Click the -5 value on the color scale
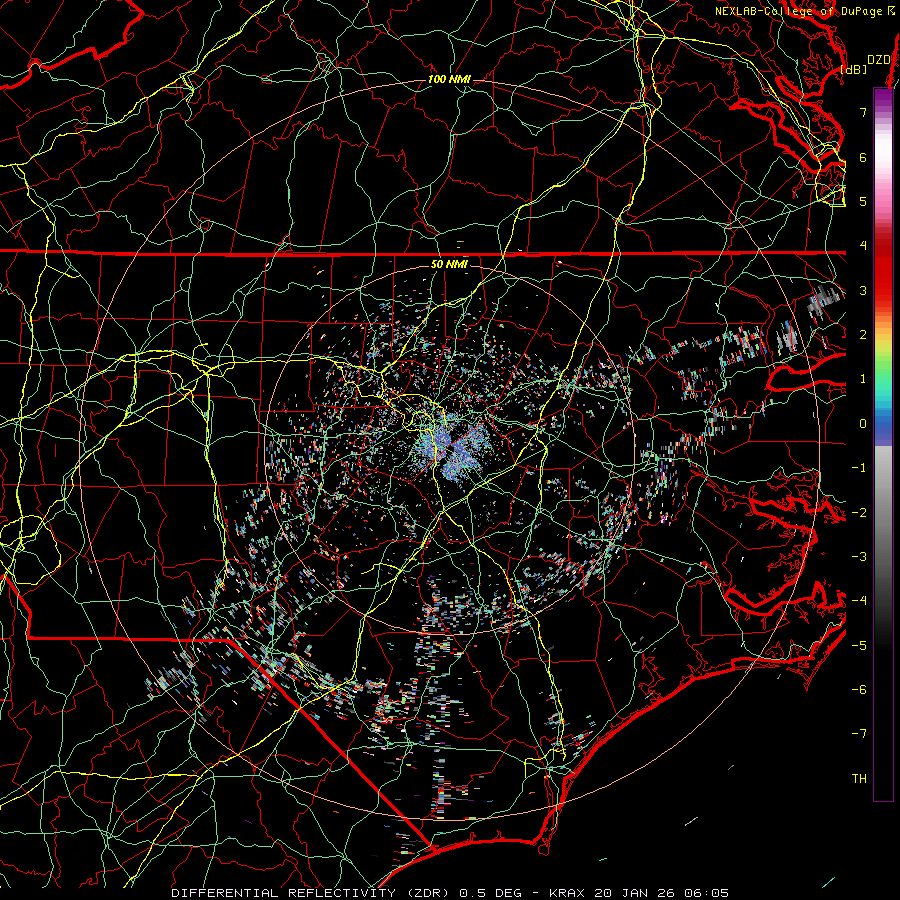This screenshot has height=900, width=900. tap(859, 646)
